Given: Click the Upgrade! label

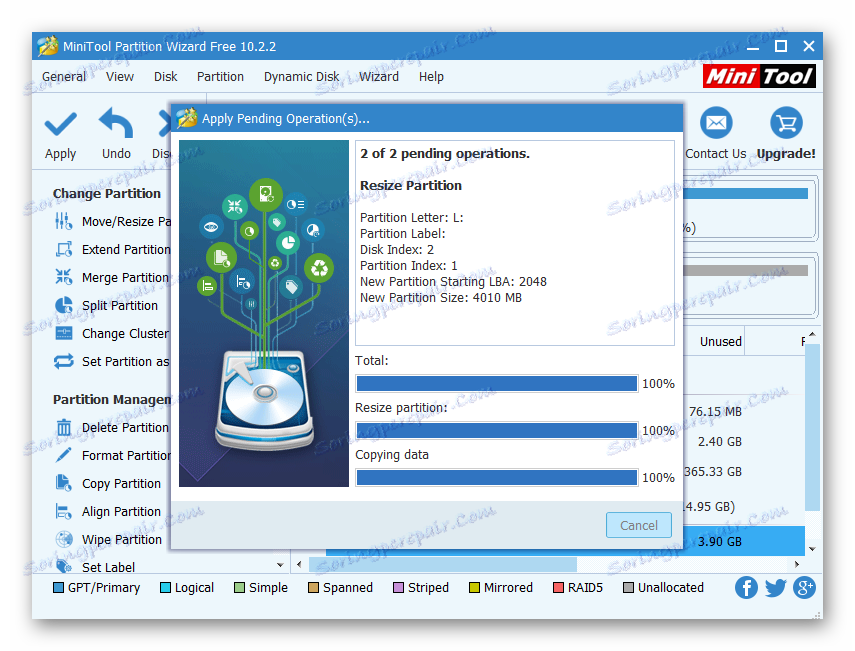Looking at the screenshot, I should (x=786, y=154).
